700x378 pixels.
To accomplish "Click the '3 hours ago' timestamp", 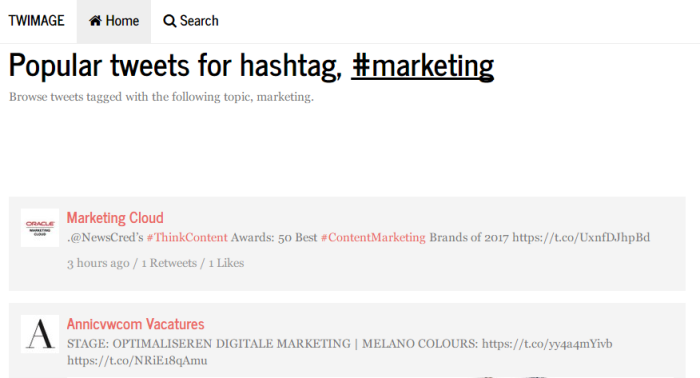I will point(98,263).
